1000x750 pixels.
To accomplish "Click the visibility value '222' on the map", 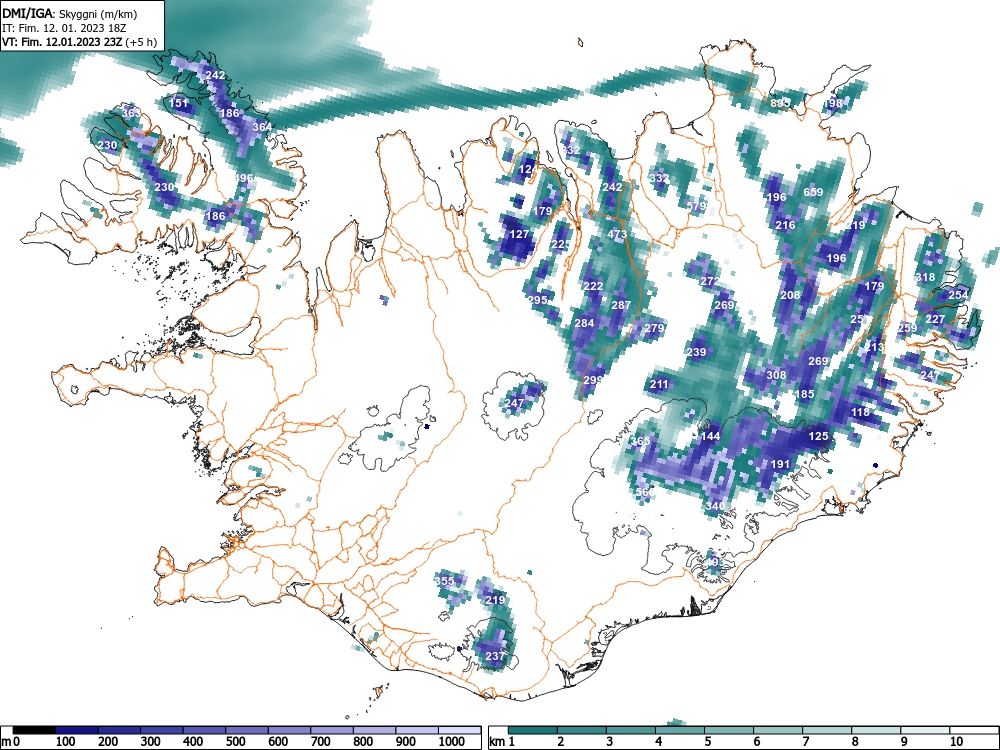I will coord(593,286).
